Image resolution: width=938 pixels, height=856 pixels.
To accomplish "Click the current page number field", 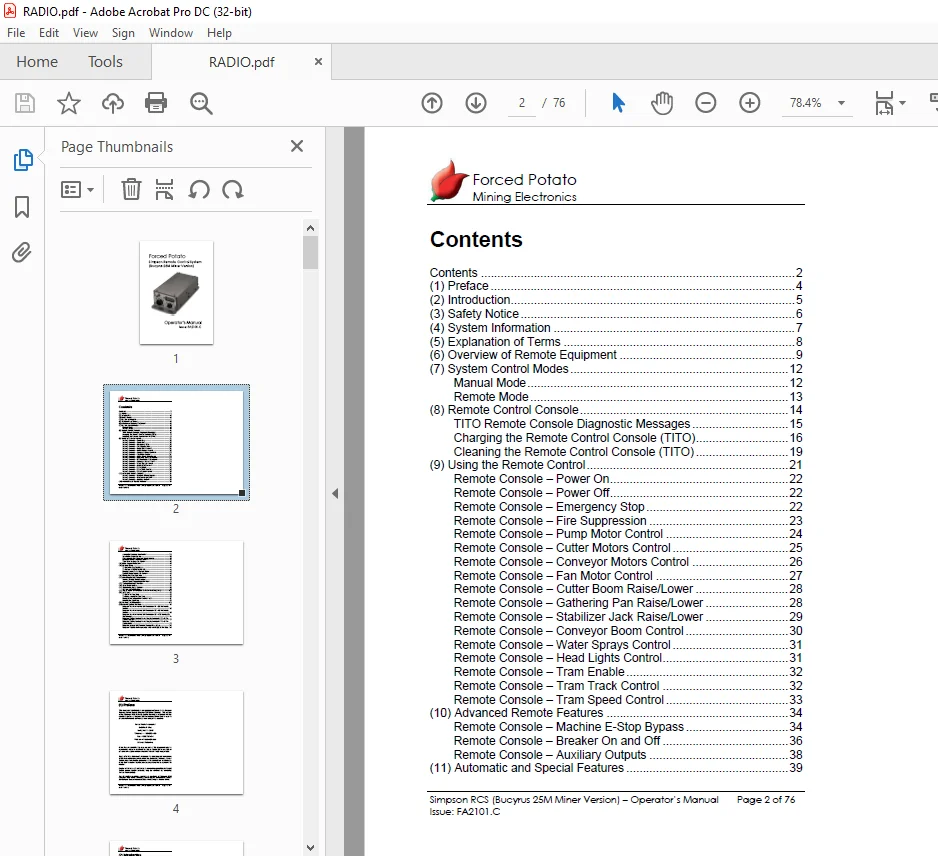I will [522, 103].
